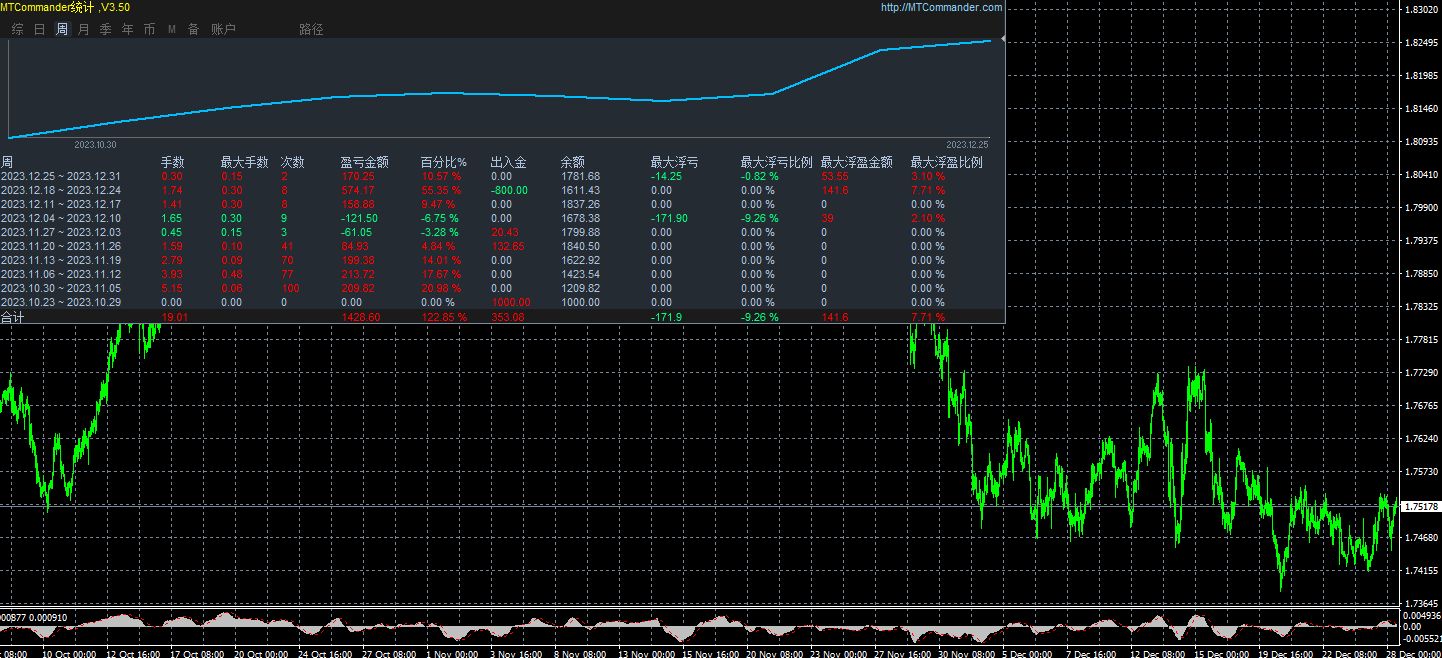Open the 季 quarterly tab
Viewport: 1442px width, 658px height.
[105, 29]
